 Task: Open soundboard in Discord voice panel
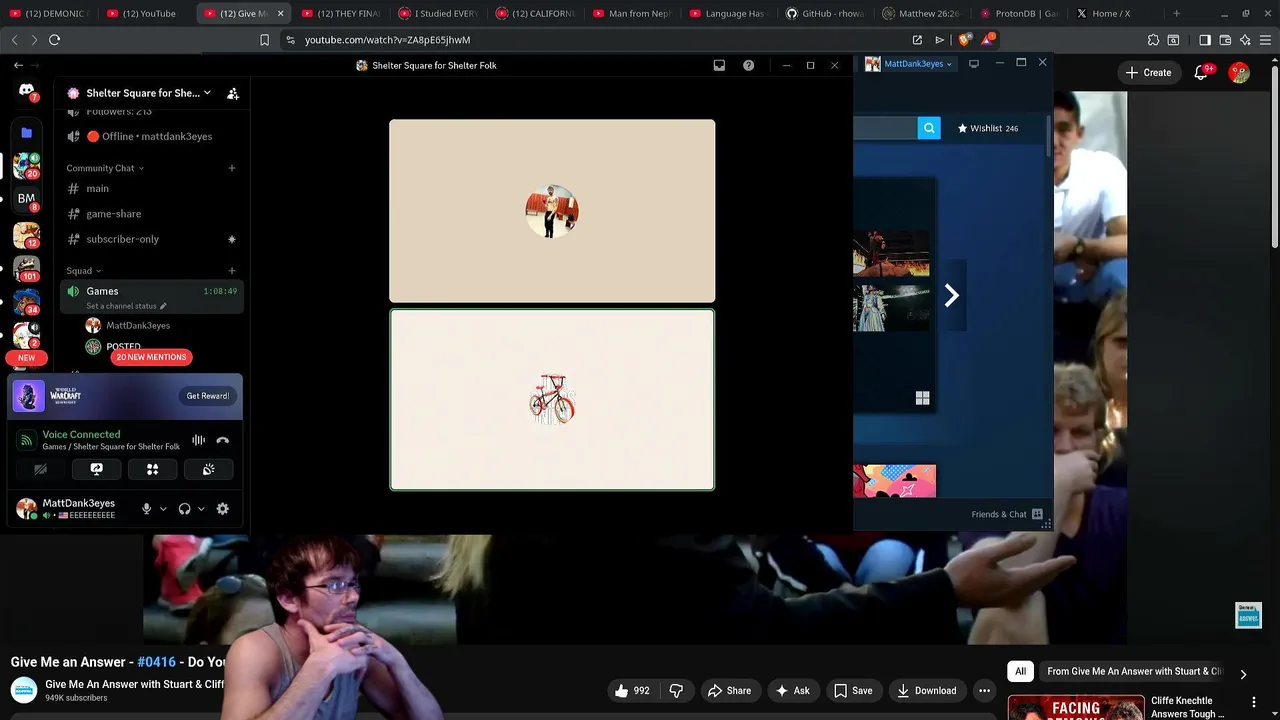208,469
